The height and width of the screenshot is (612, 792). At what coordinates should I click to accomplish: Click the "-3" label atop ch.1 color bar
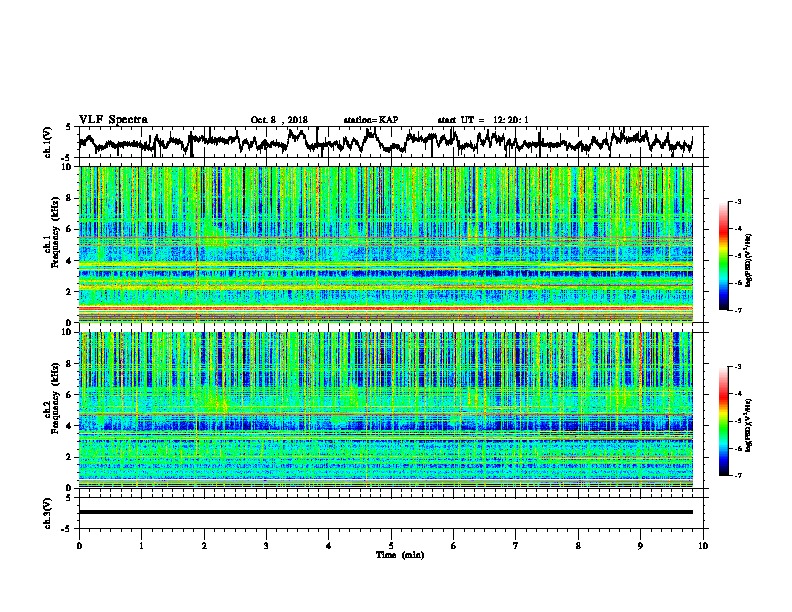pos(737,201)
